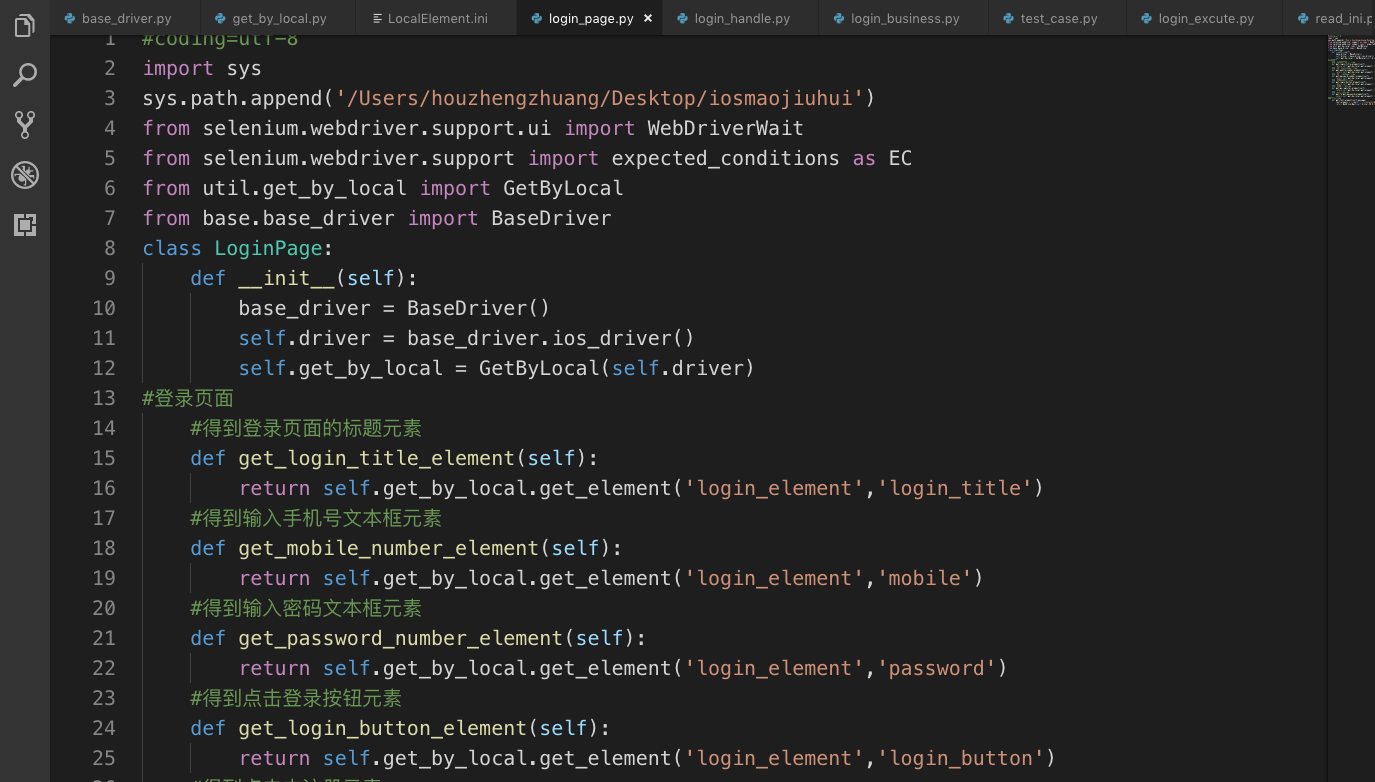Open the Extensions view in activity bar

25,225
